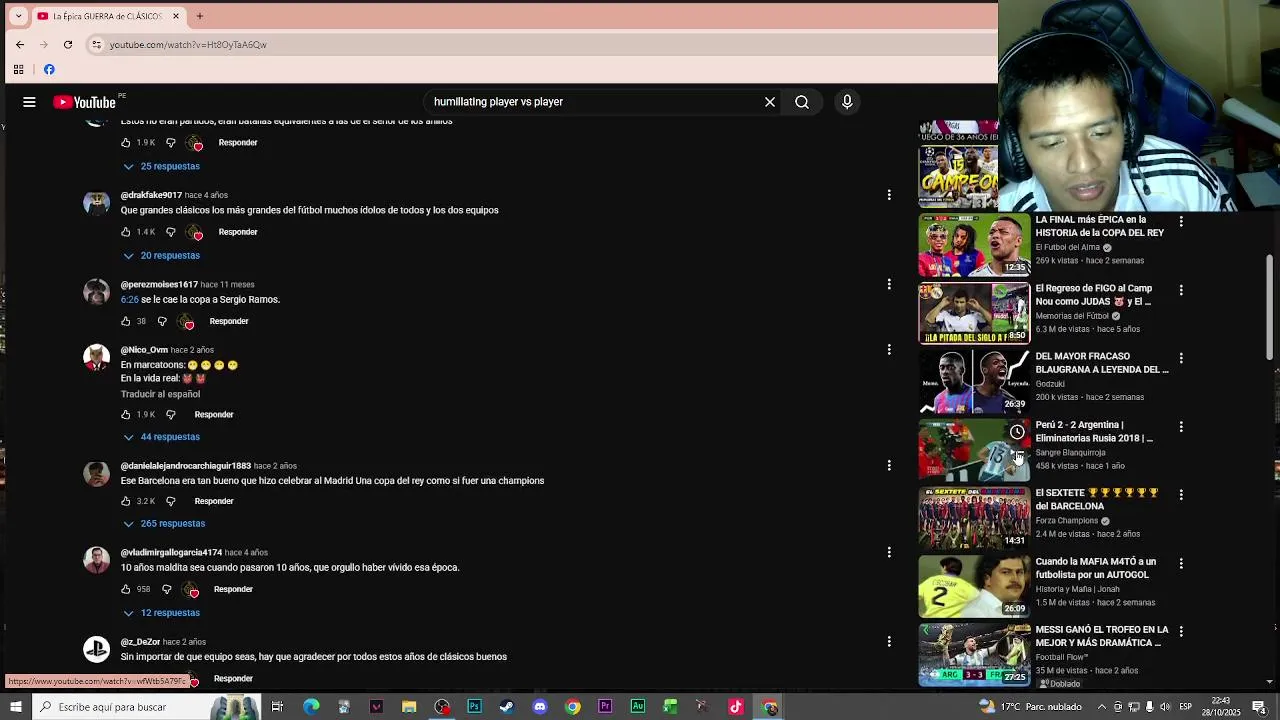The width and height of the screenshot is (1280, 720).
Task: Open @Nico_Ovm channel username link
Action: point(144,350)
